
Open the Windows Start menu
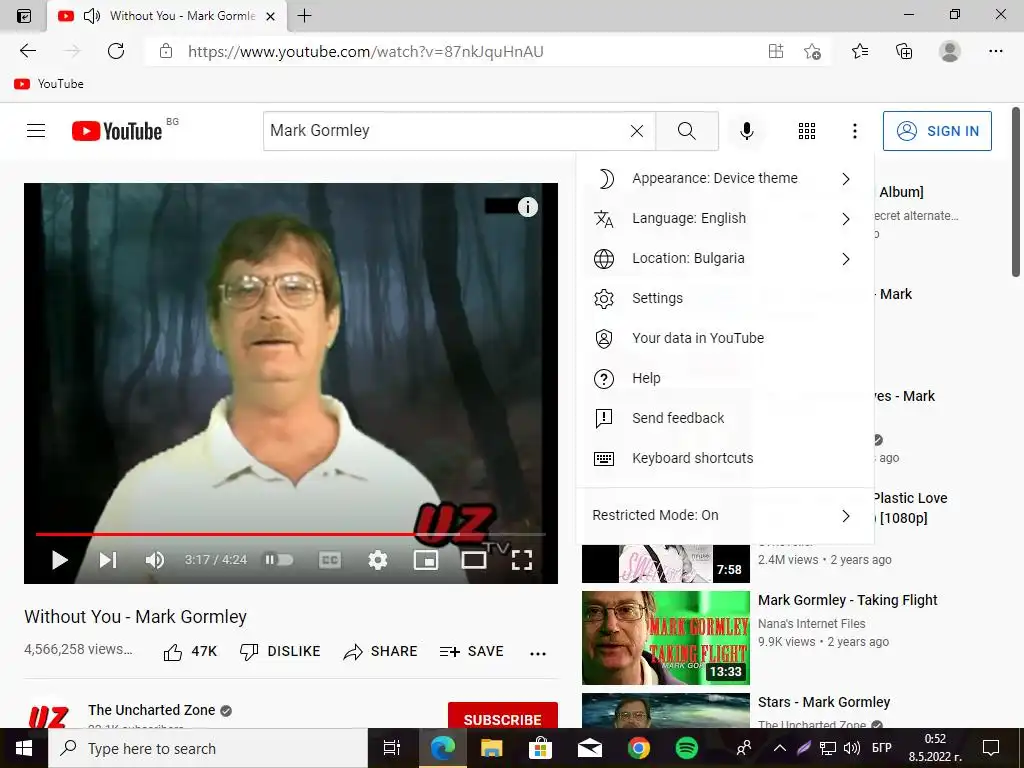click(24, 748)
